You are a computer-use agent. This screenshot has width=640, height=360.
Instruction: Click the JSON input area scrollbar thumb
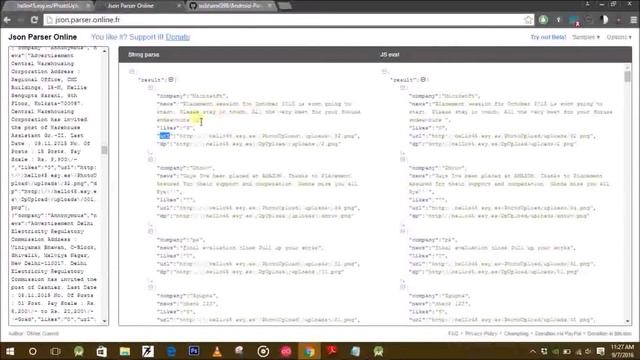coord(104,150)
